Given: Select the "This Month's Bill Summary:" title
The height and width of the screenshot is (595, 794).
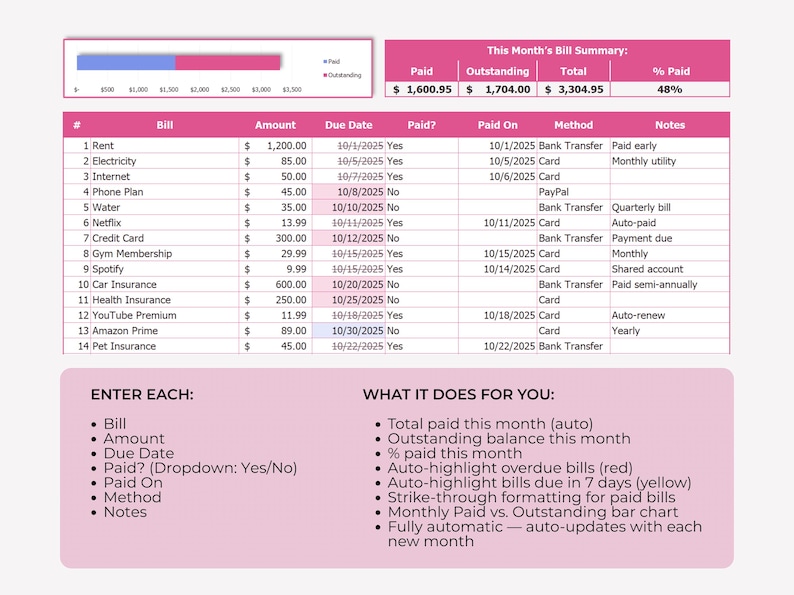Looking at the screenshot, I should pyautogui.click(x=557, y=51).
